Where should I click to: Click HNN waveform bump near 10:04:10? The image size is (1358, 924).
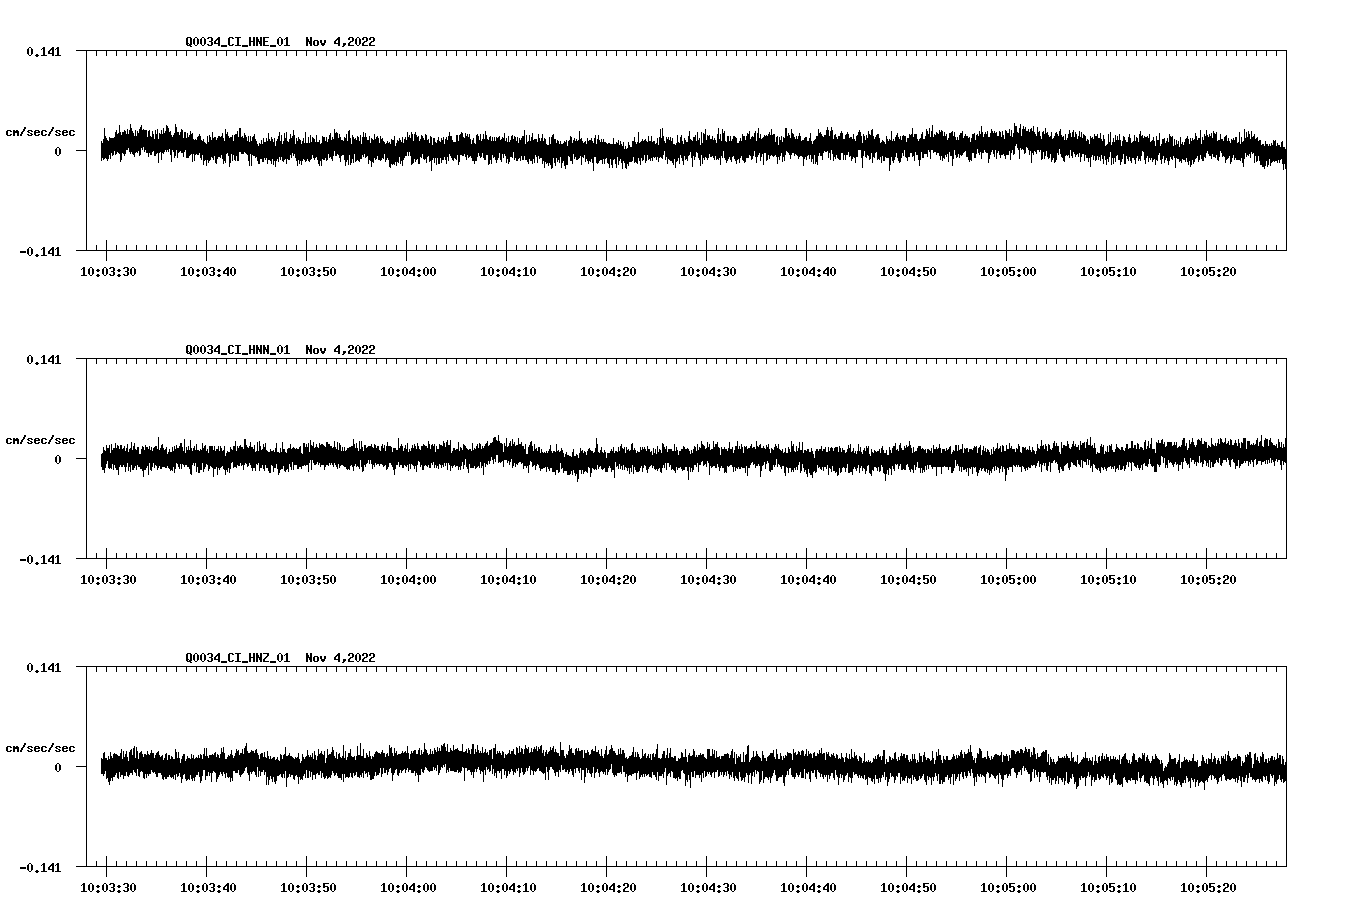pyautogui.click(x=498, y=449)
